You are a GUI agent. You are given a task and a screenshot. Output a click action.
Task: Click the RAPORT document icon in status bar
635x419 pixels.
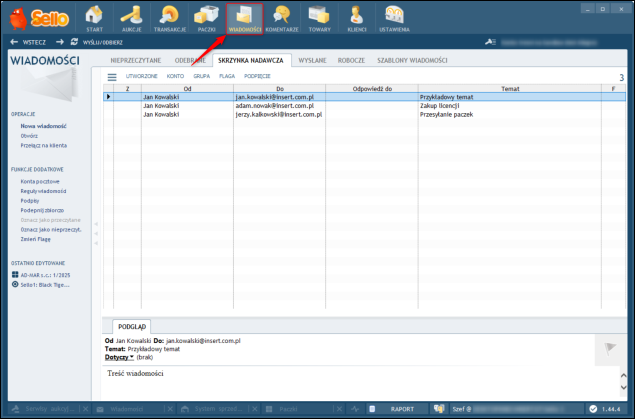[372, 409]
